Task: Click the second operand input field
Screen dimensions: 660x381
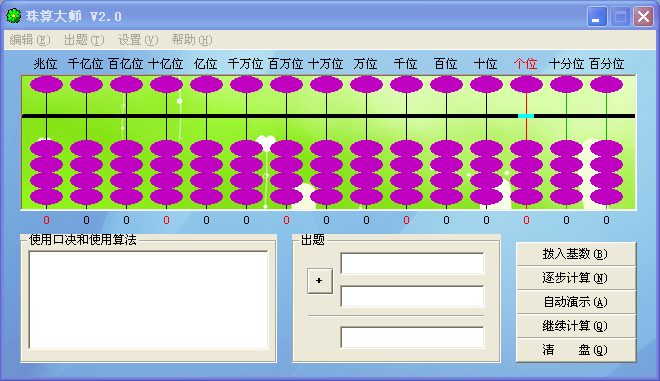Action: tap(412, 297)
